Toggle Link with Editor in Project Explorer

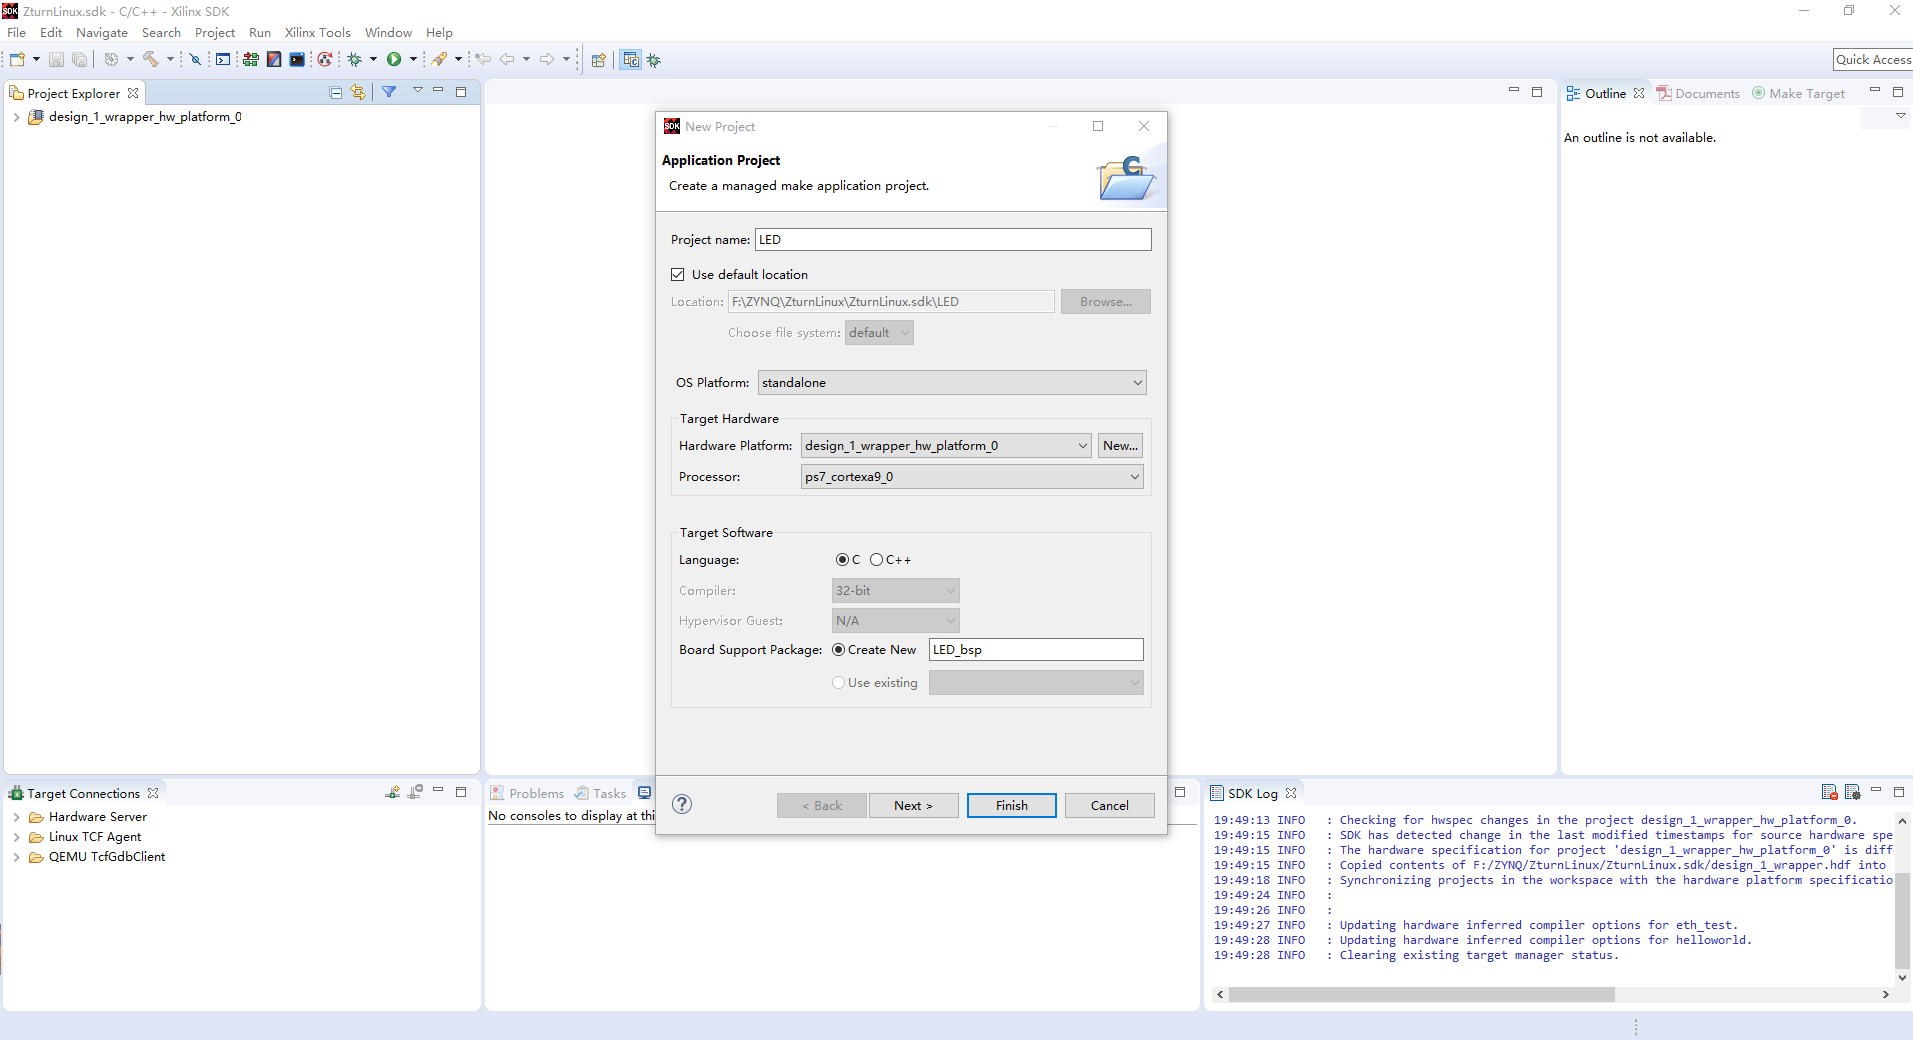pos(358,93)
